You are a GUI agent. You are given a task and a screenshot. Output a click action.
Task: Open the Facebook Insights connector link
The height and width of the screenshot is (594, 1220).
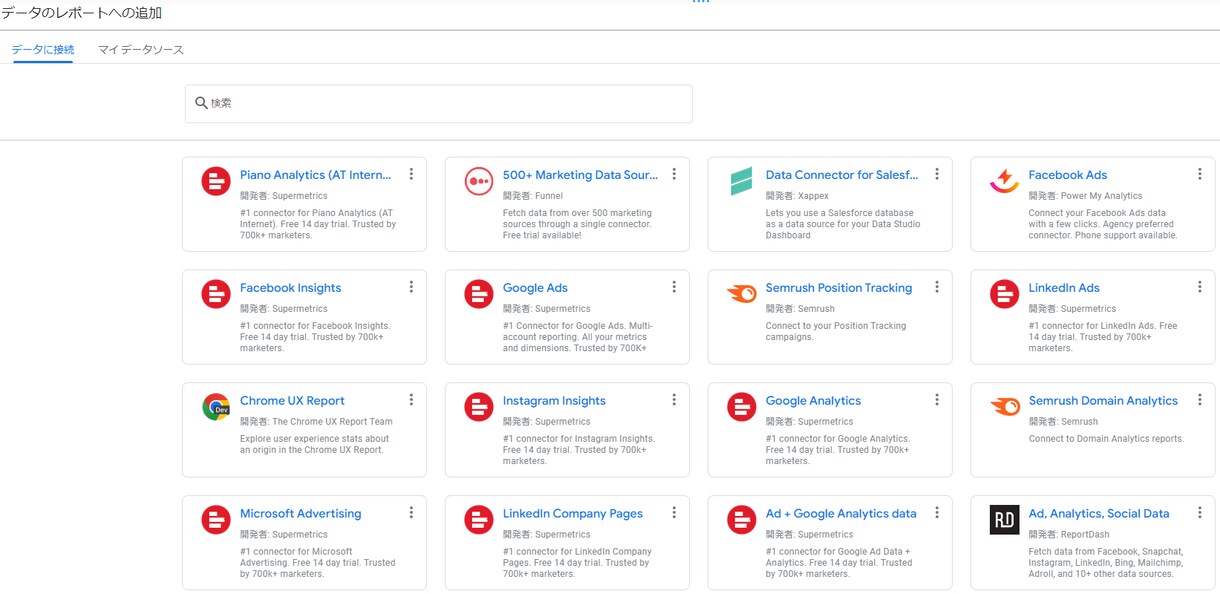click(290, 288)
